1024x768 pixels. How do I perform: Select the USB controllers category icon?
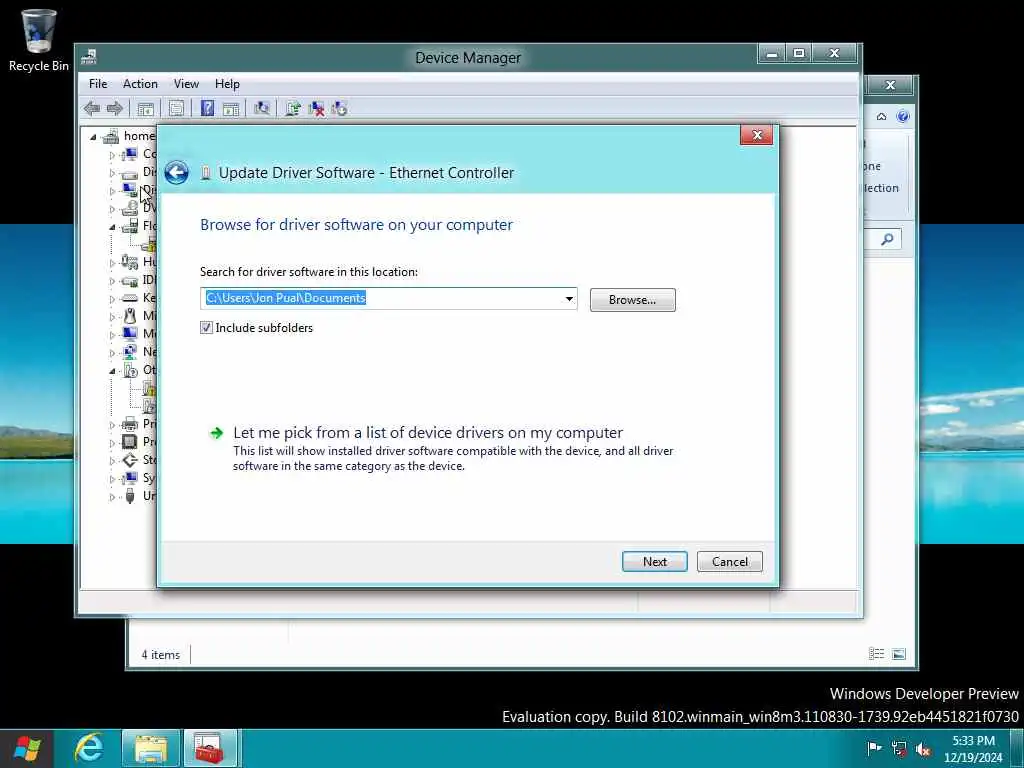pyautogui.click(x=130, y=496)
